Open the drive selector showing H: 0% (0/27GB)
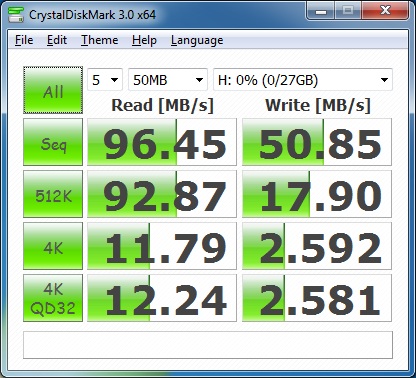 [303, 80]
